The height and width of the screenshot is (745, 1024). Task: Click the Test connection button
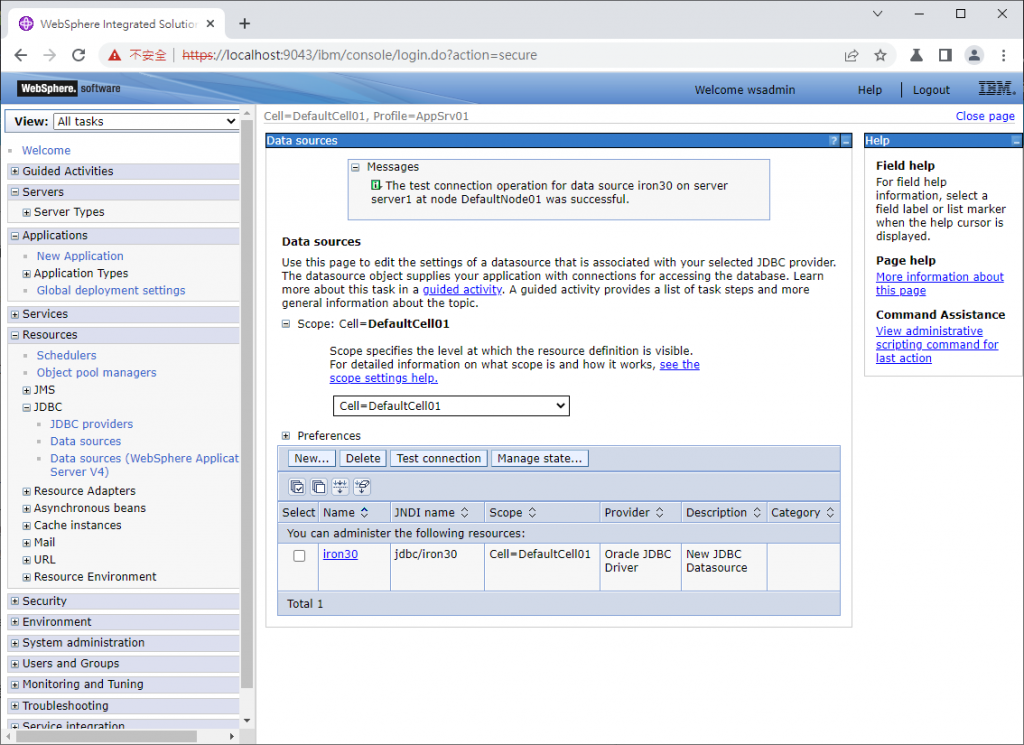pos(439,458)
